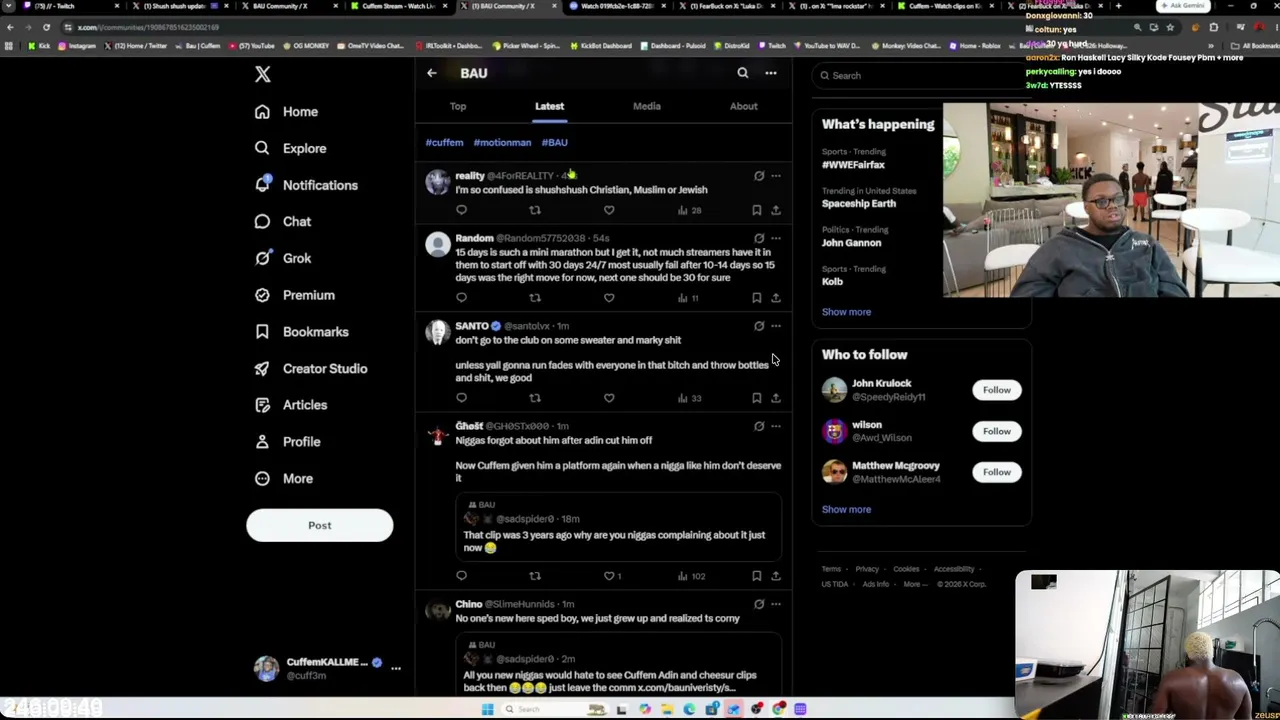The height and width of the screenshot is (720, 1280).
Task: Filter posts by #motionman hashtag
Action: 502,143
